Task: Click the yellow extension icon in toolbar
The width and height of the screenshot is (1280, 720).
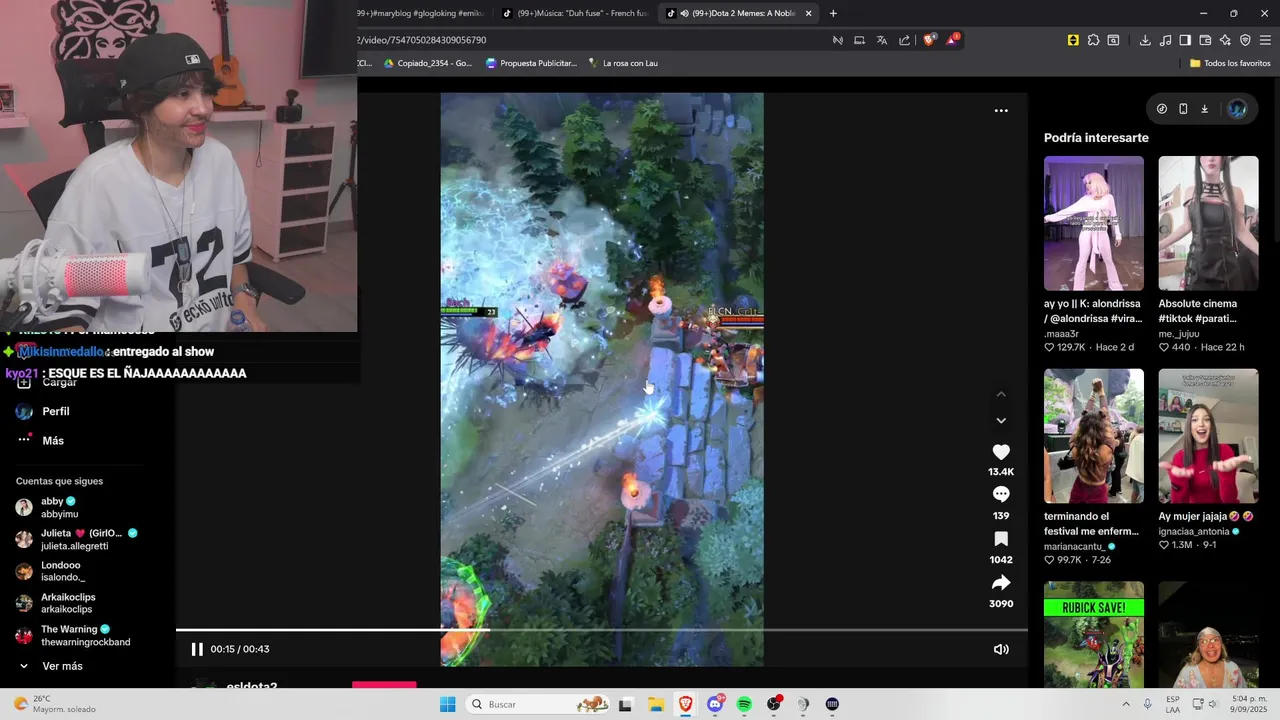Action: (x=1073, y=40)
